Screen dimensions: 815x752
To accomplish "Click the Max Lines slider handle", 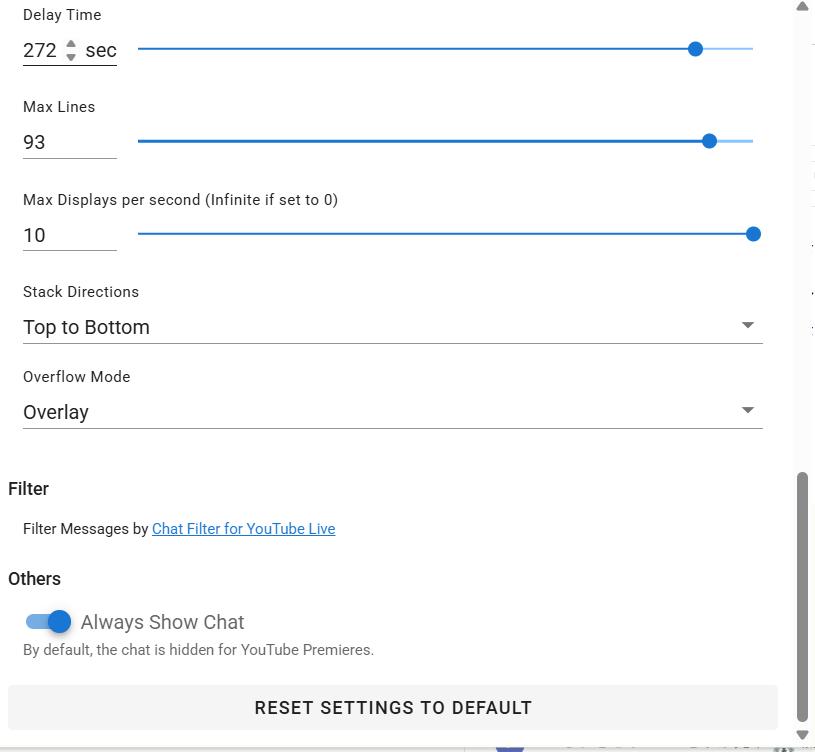I will click(x=709, y=141).
